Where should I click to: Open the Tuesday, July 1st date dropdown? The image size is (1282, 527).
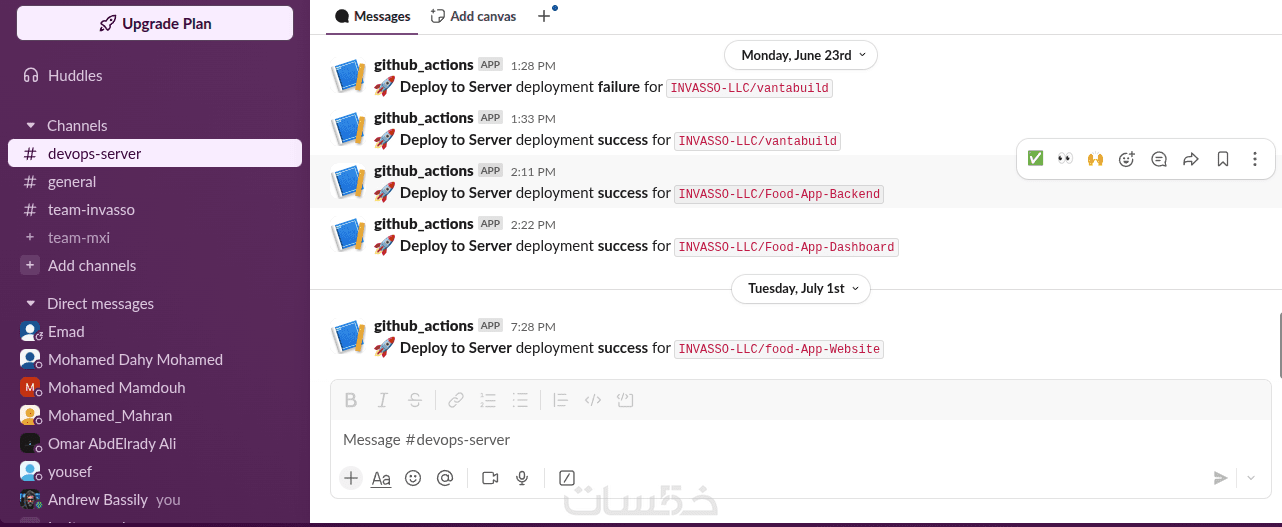pos(801,288)
